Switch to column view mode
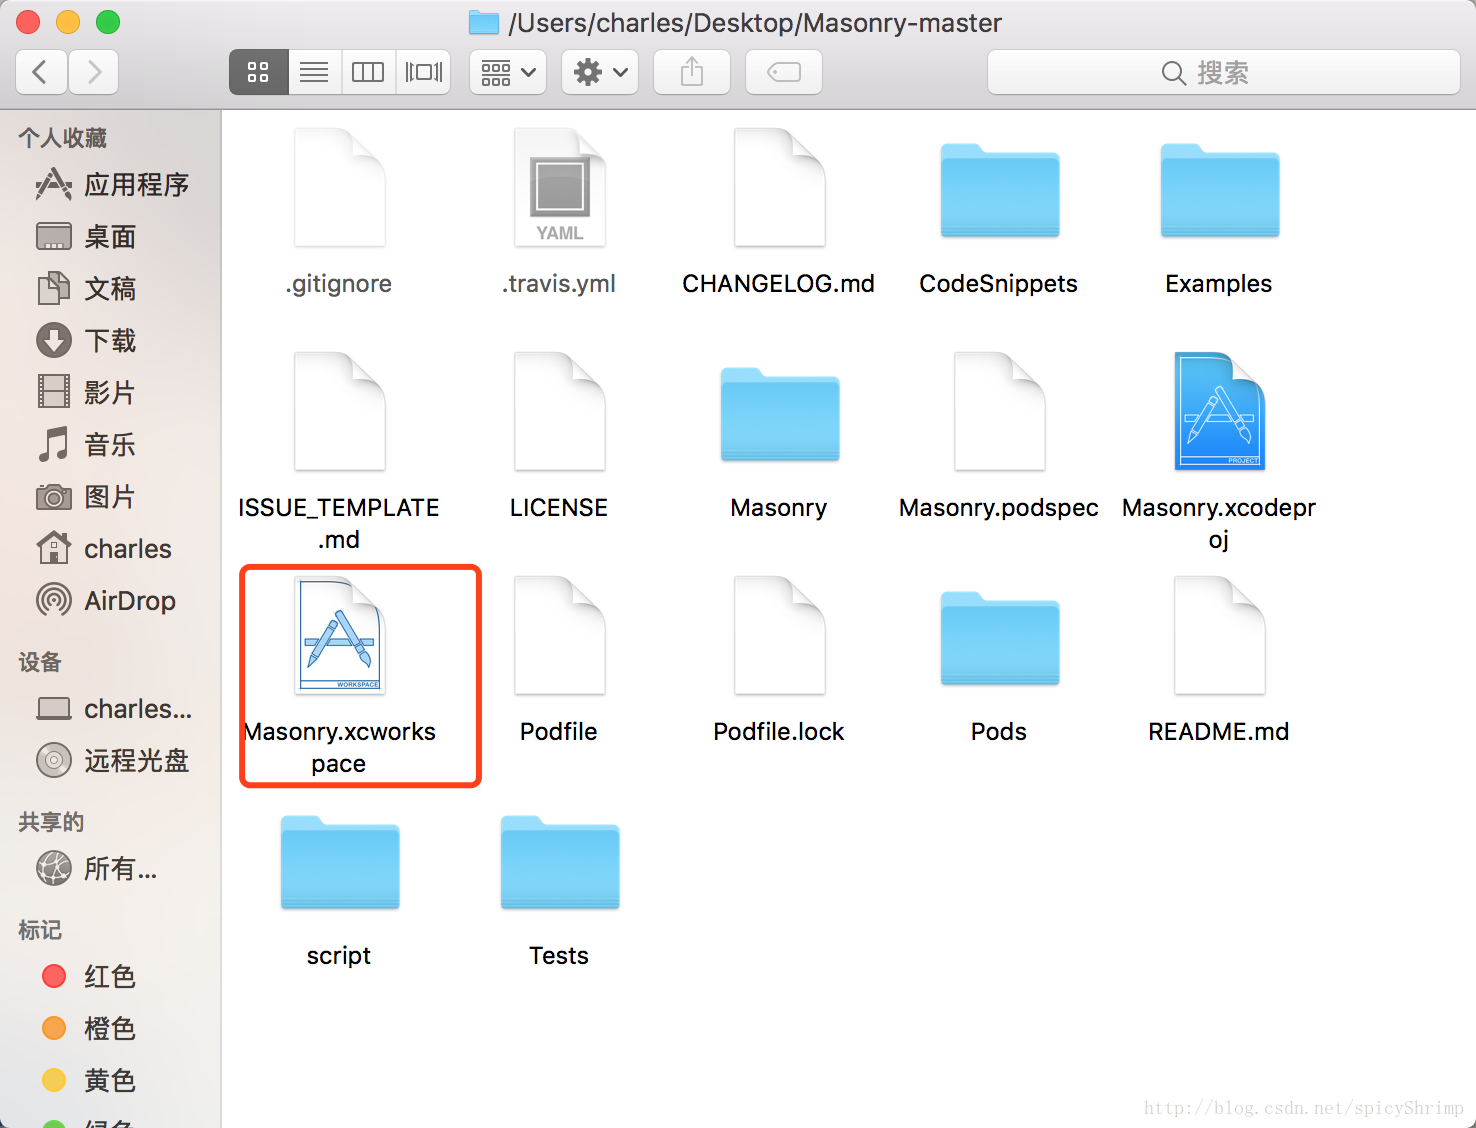The height and width of the screenshot is (1128, 1476). pos(368,72)
